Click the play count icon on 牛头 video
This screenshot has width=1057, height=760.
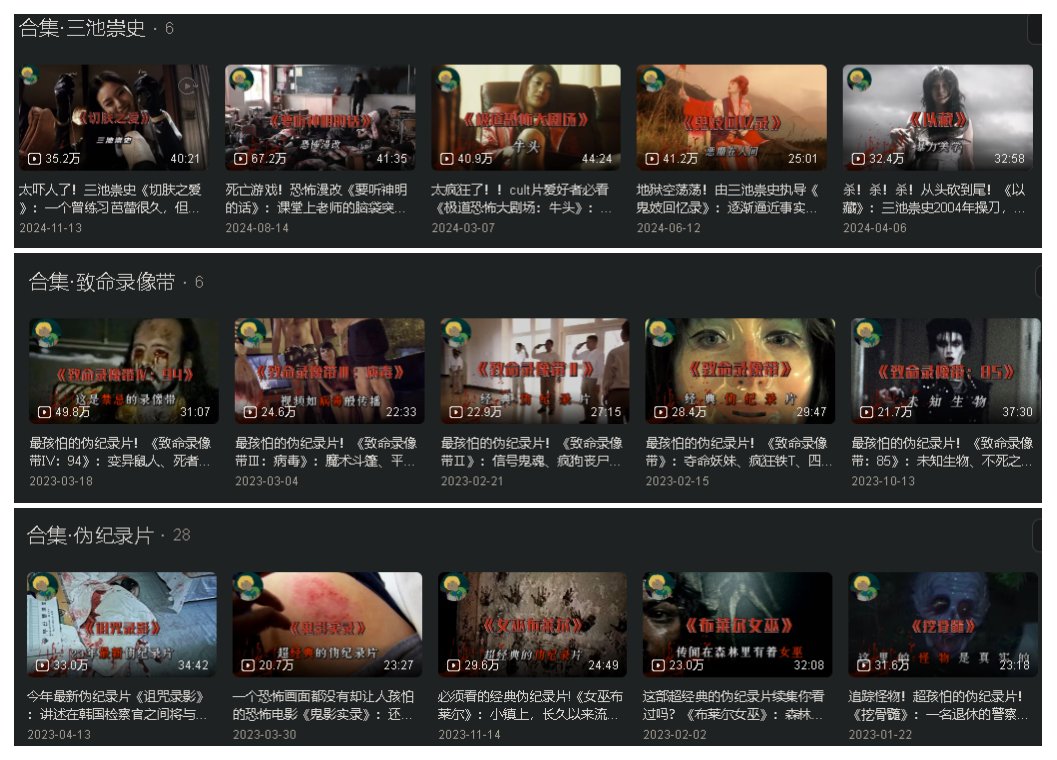pyautogui.click(x=446, y=159)
